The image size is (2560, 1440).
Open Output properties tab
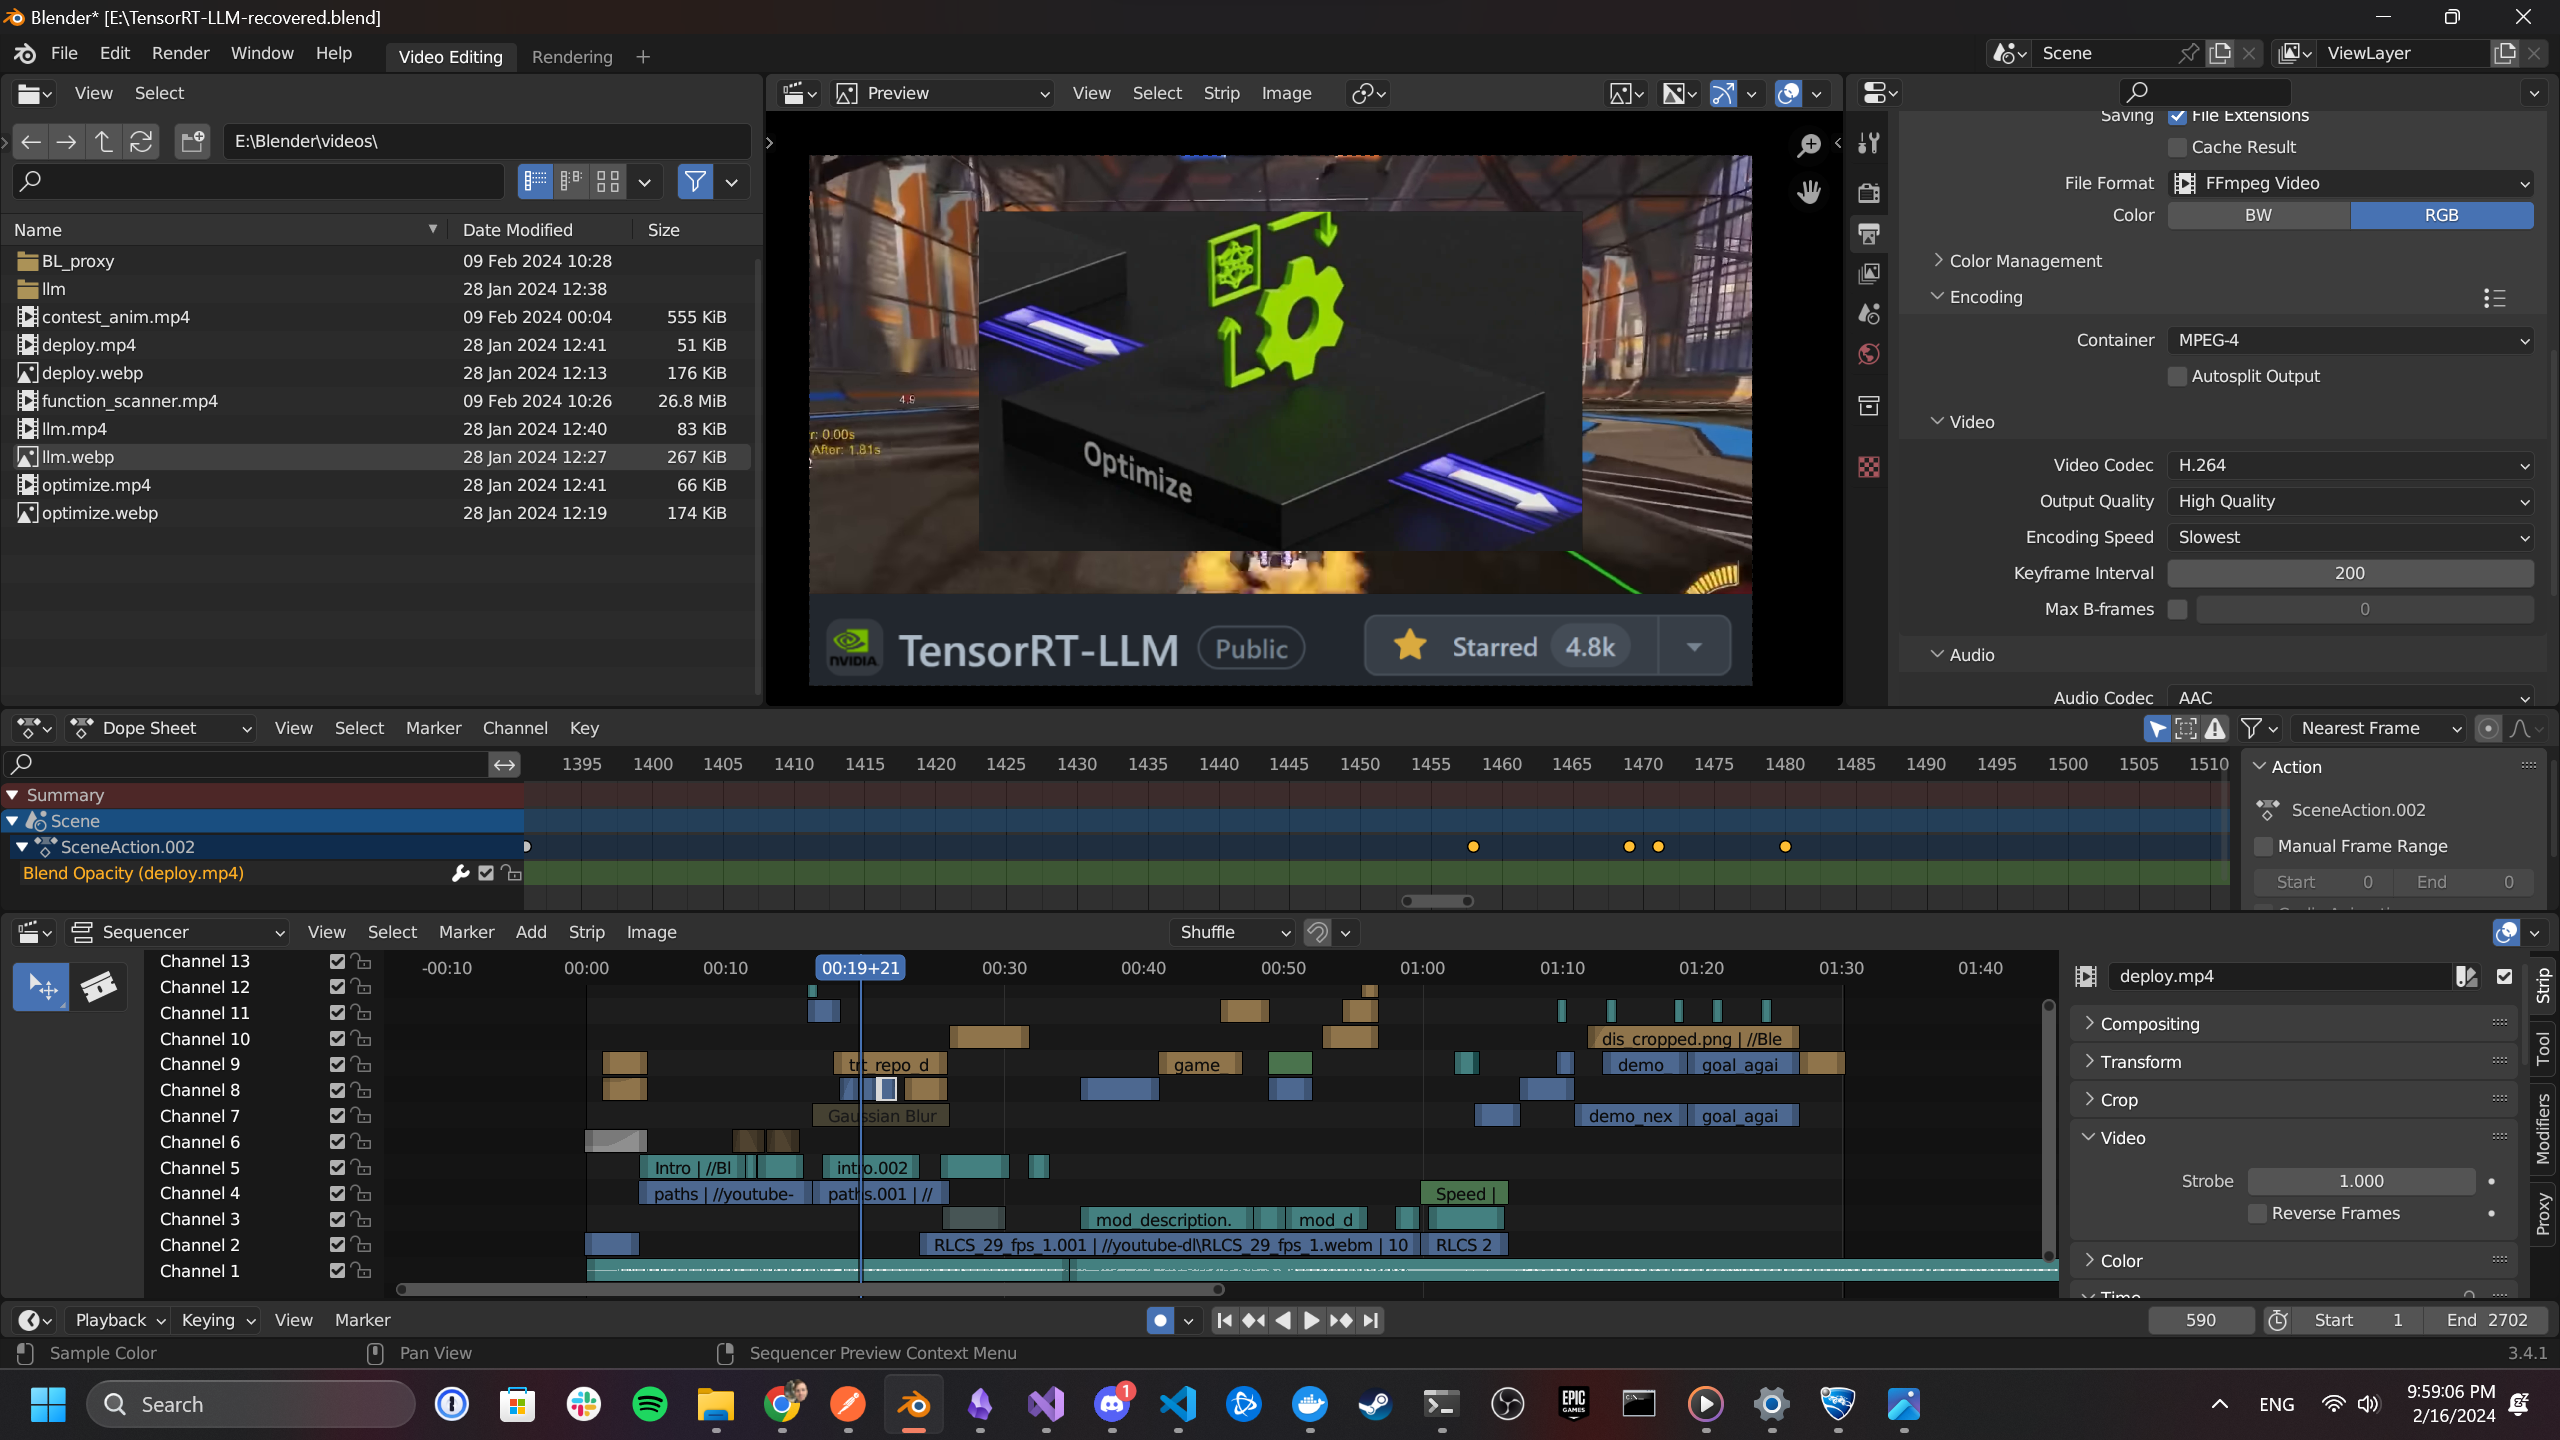(x=1868, y=234)
